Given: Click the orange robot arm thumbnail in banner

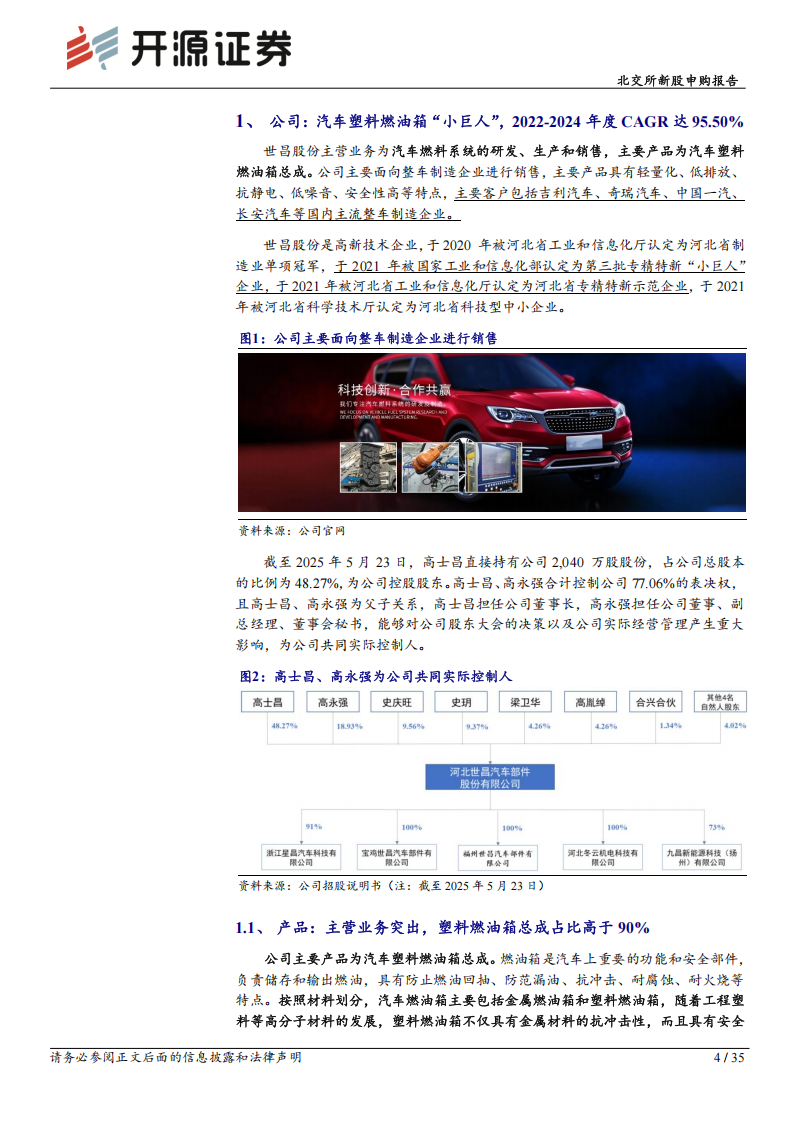Looking at the screenshot, I should (430, 467).
